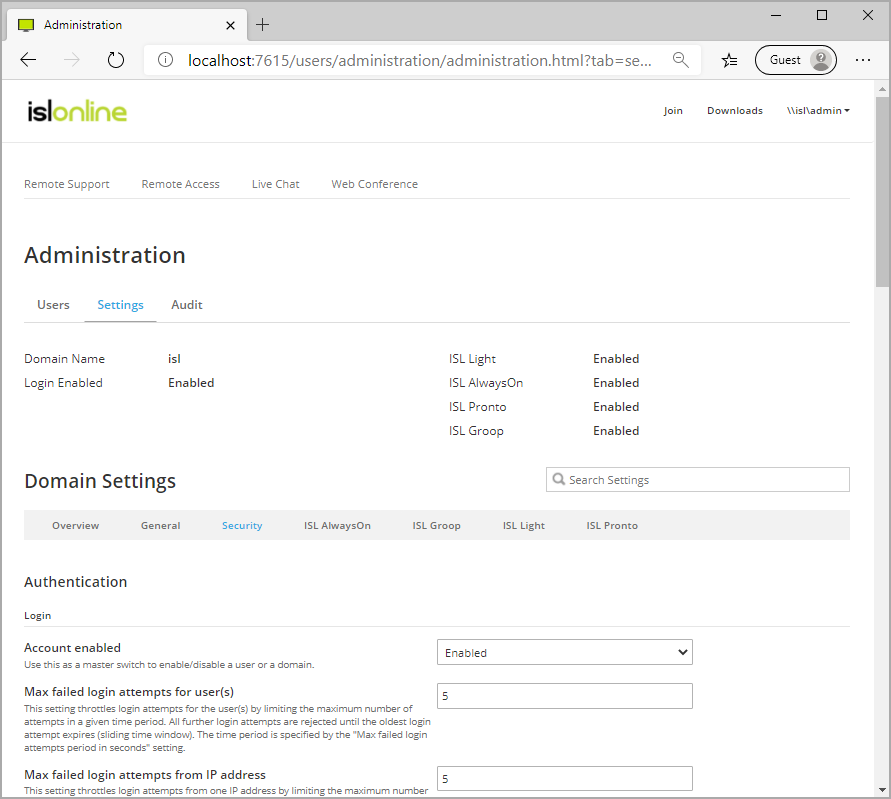Expand the Account enabled dropdown
This screenshot has width=891, height=799.
[565, 652]
